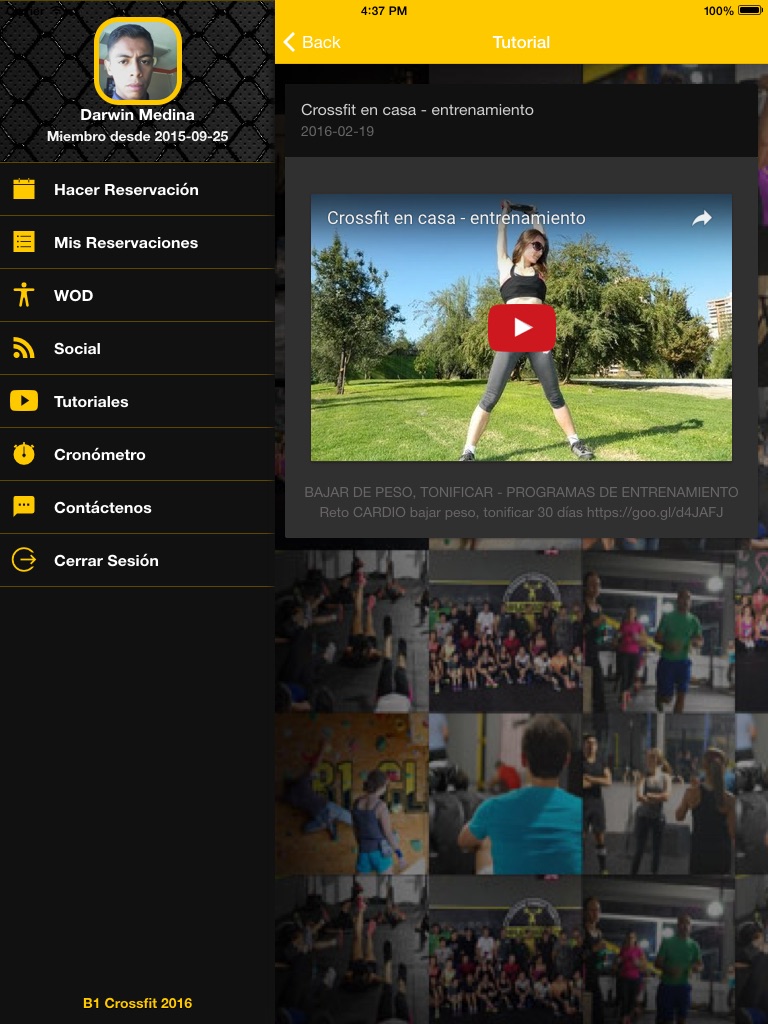Screen dimensions: 768x1024
Task: Tap the video thumbnail of woman exercising
Action: coord(521,327)
